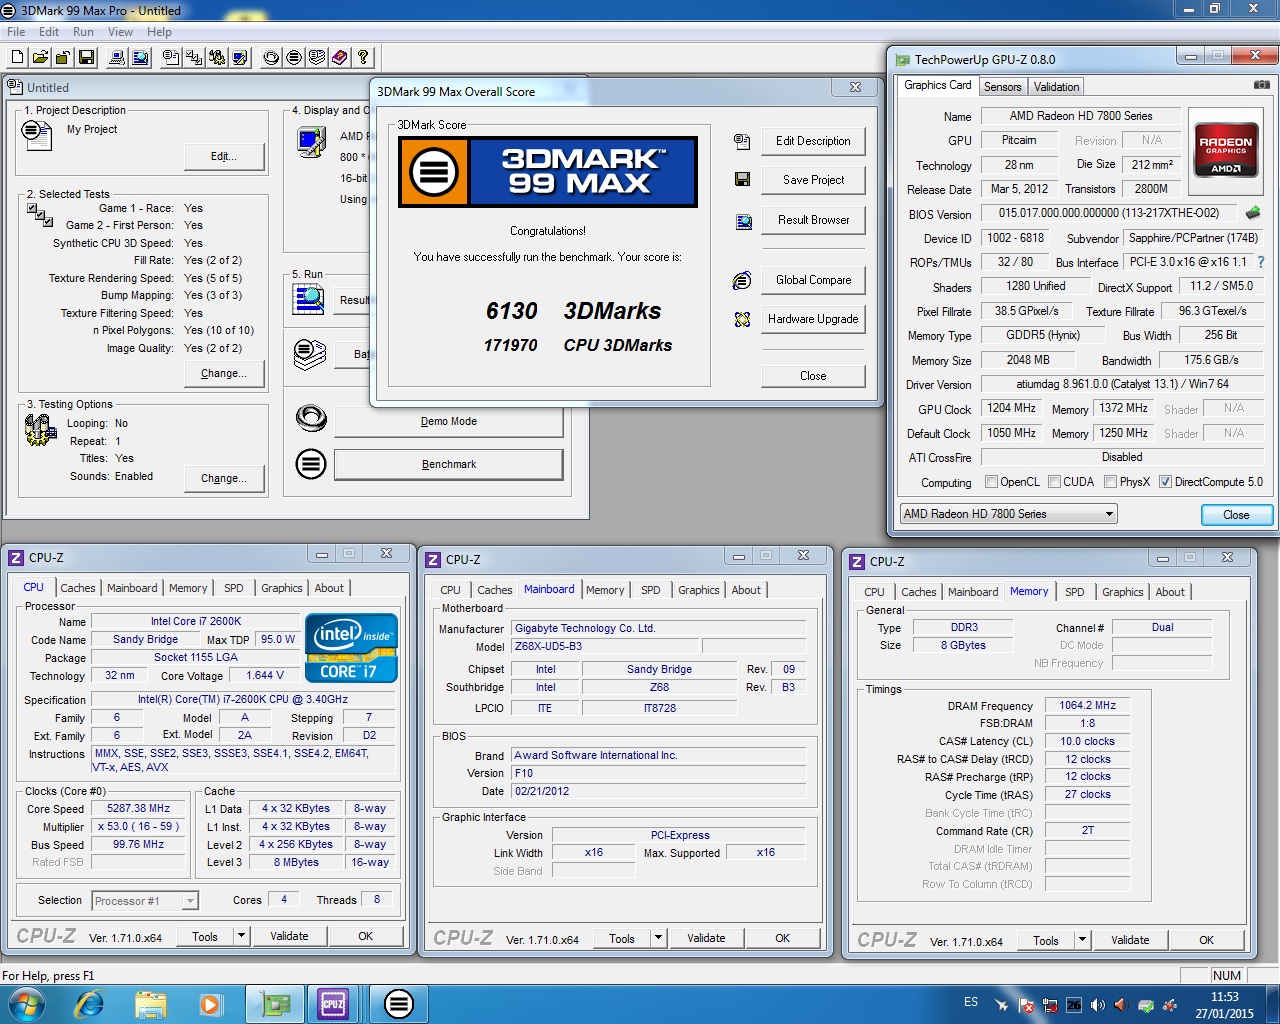
Task: Toggle the DirectCompute 5.0 checkbox
Action: tap(1165, 482)
